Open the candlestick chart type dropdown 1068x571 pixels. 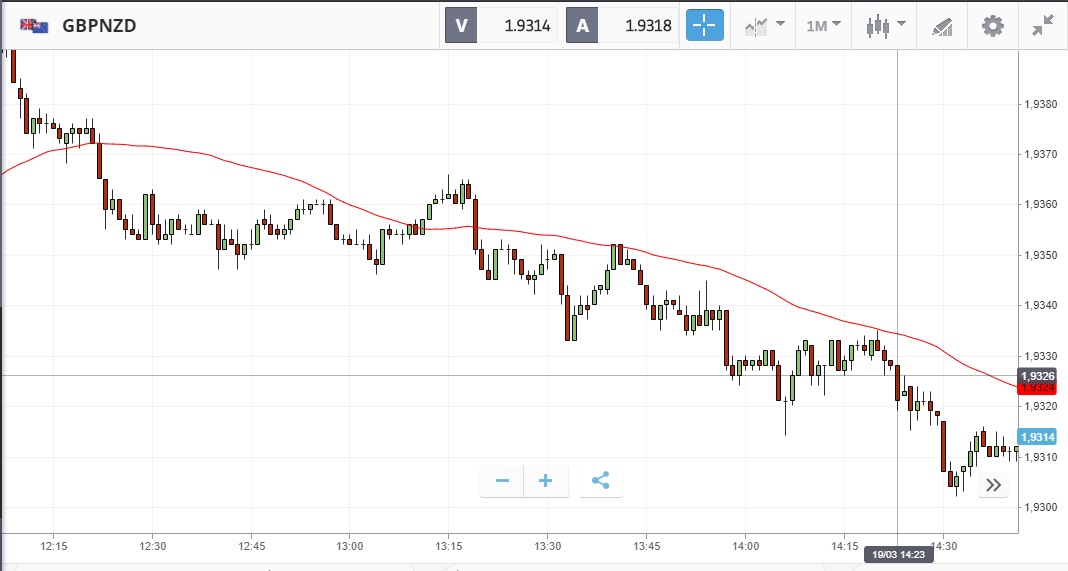pyautogui.click(x=885, y=26)
